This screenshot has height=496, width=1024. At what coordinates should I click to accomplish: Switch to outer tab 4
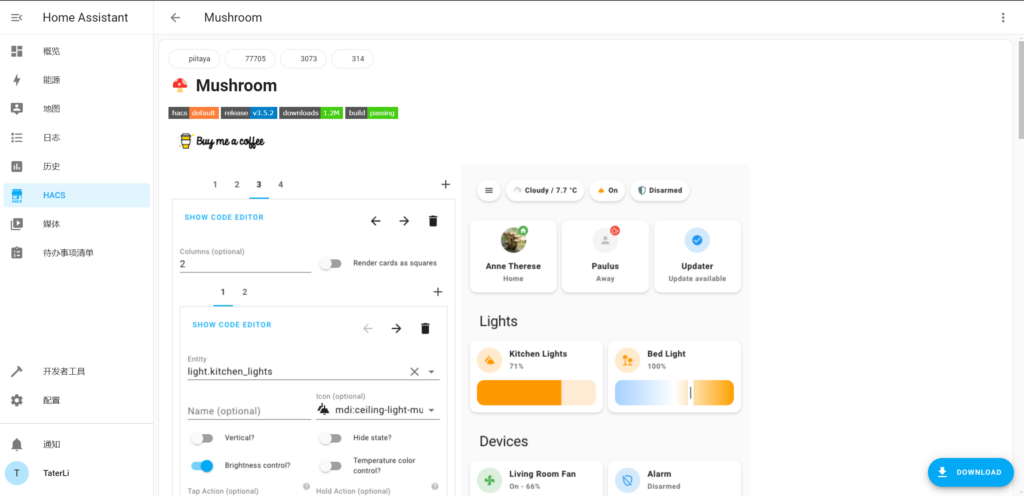coord(281,185)
